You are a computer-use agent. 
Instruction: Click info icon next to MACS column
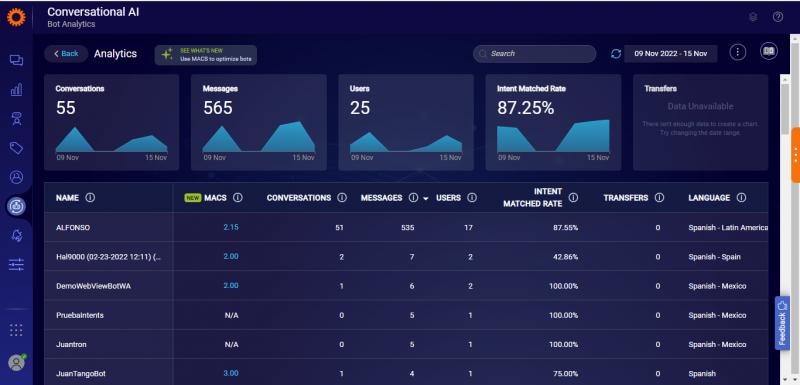237,197
